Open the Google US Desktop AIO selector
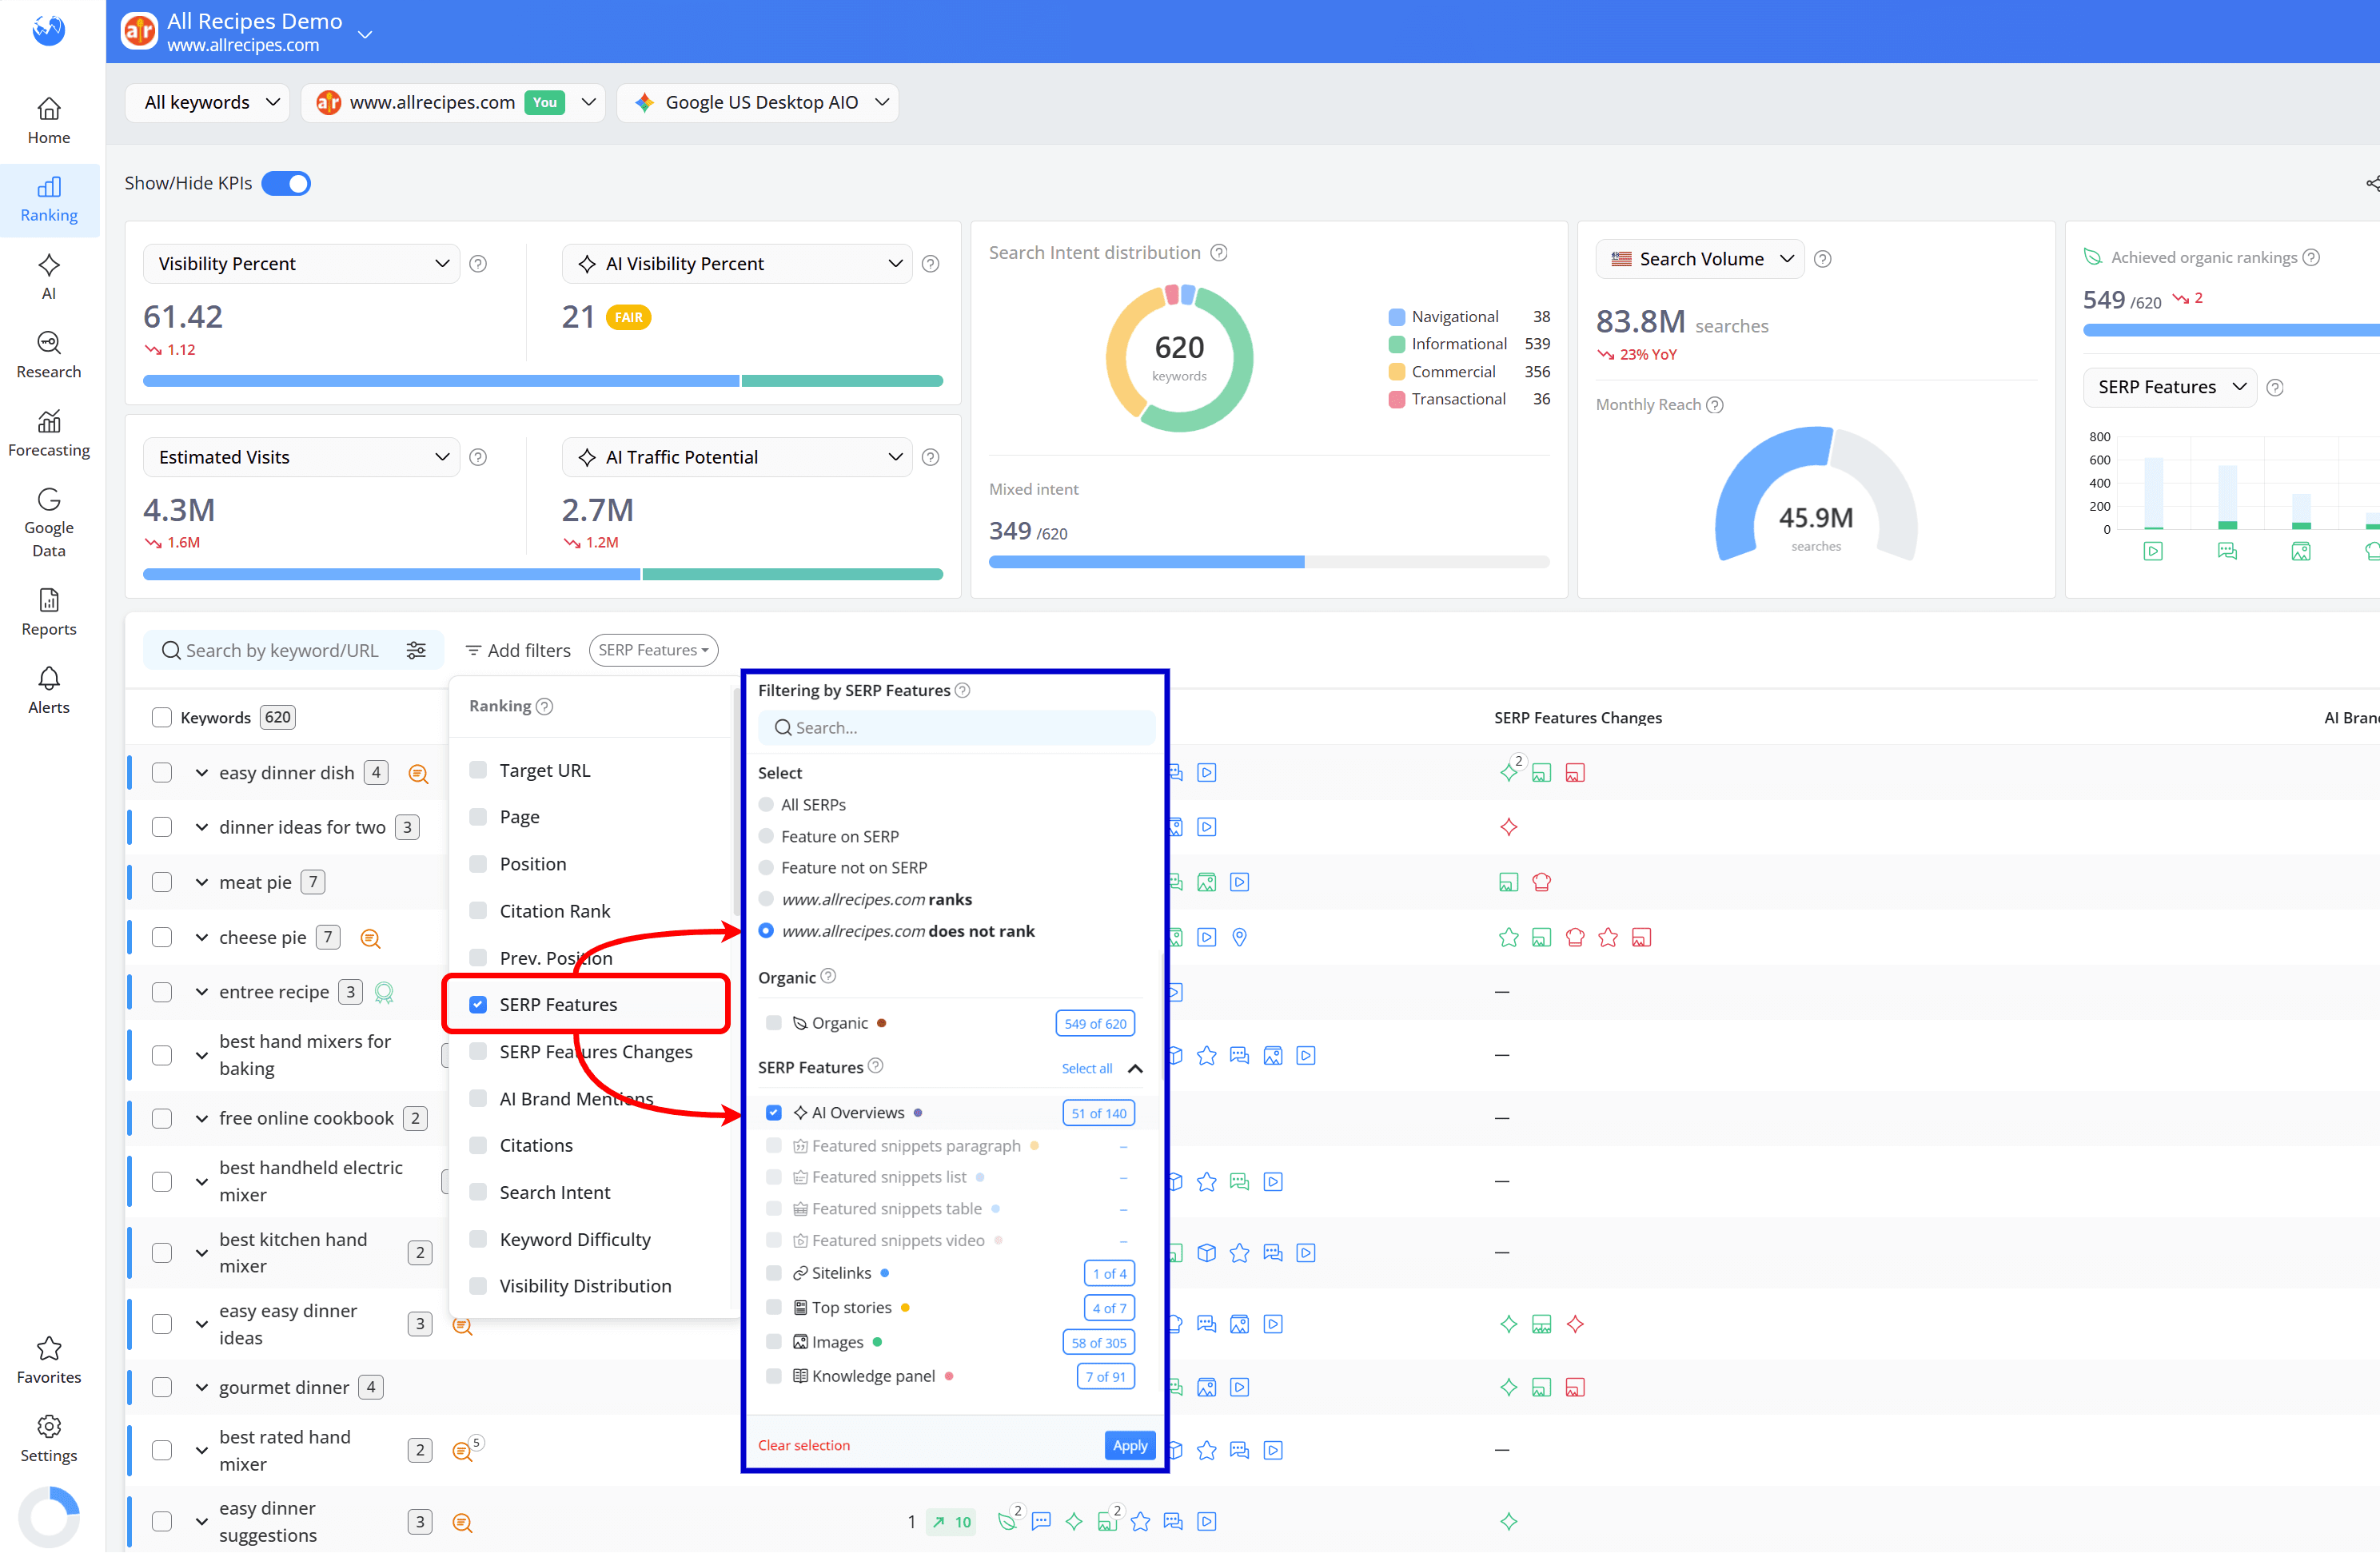 758,102
